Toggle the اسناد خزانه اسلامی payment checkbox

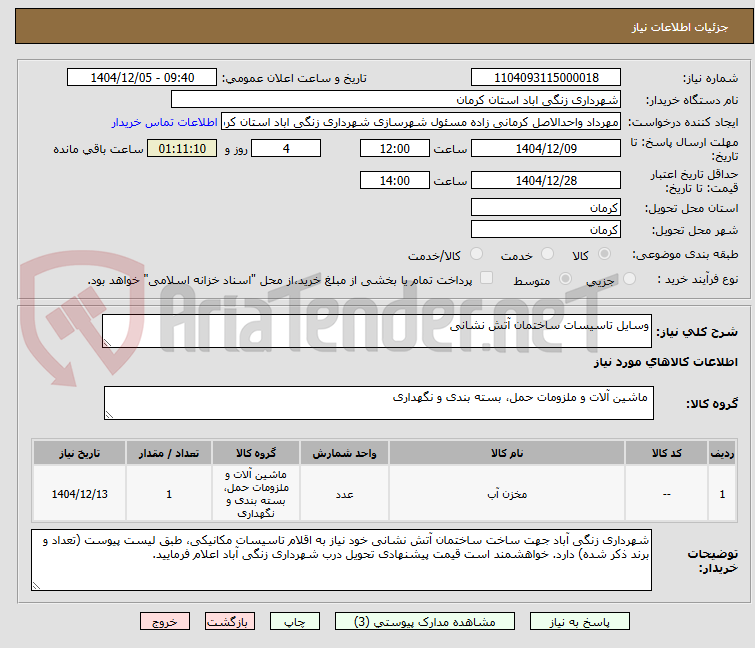pos(487,278)
